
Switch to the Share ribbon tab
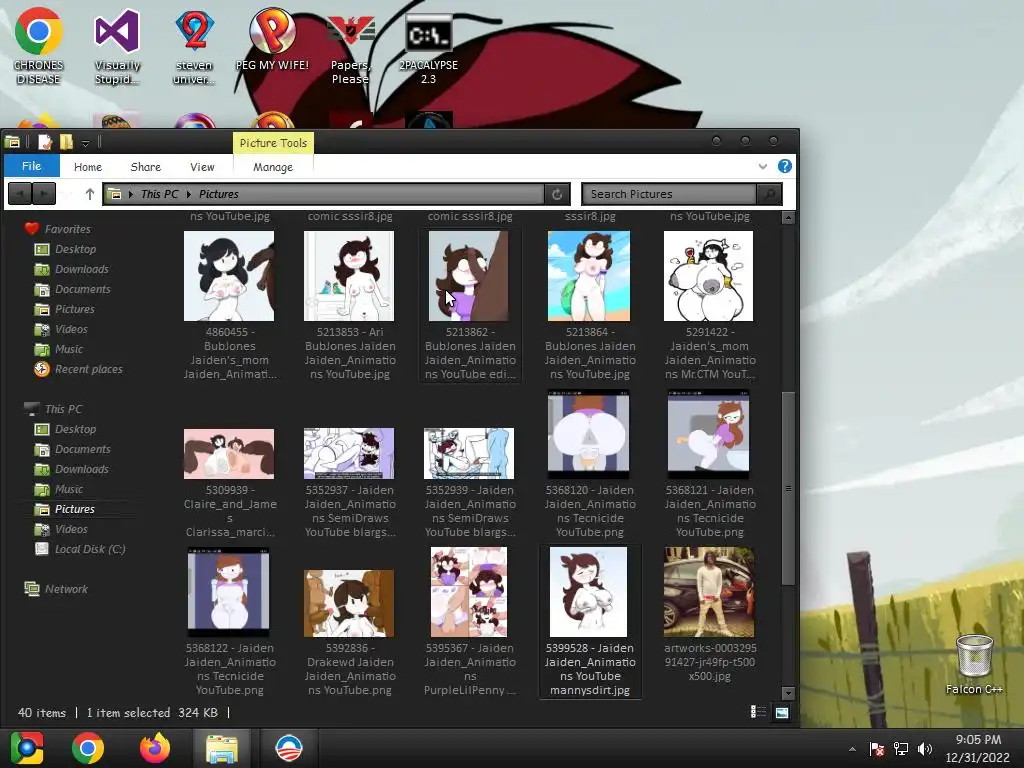click(146, 167)
